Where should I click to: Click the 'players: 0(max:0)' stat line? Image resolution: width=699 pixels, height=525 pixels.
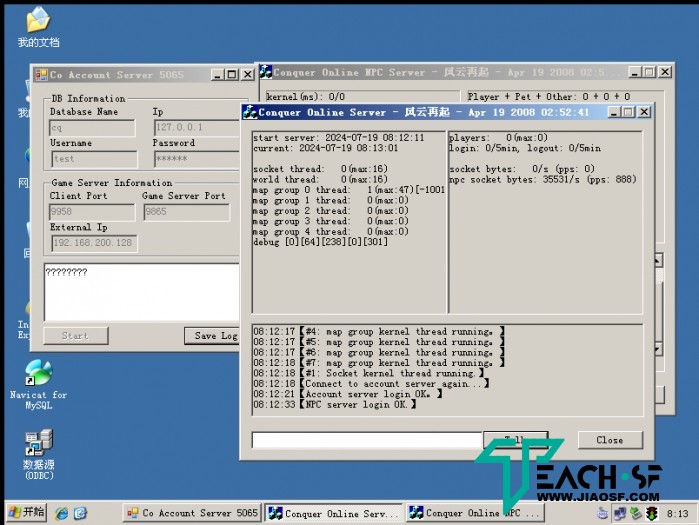coord(498,138)
